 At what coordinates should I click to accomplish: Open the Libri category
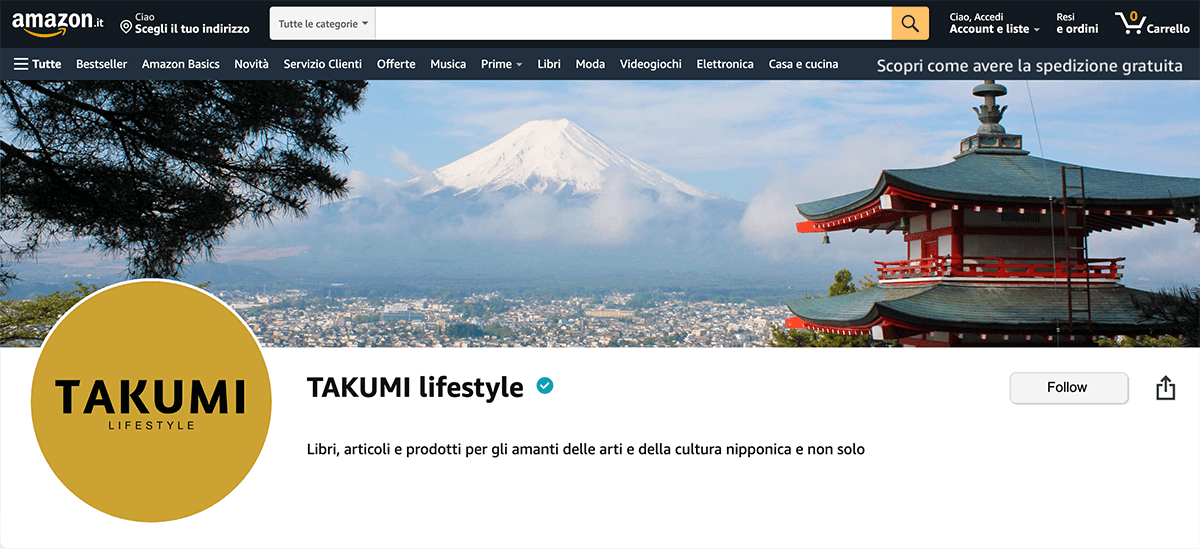[x=549, y=64]
